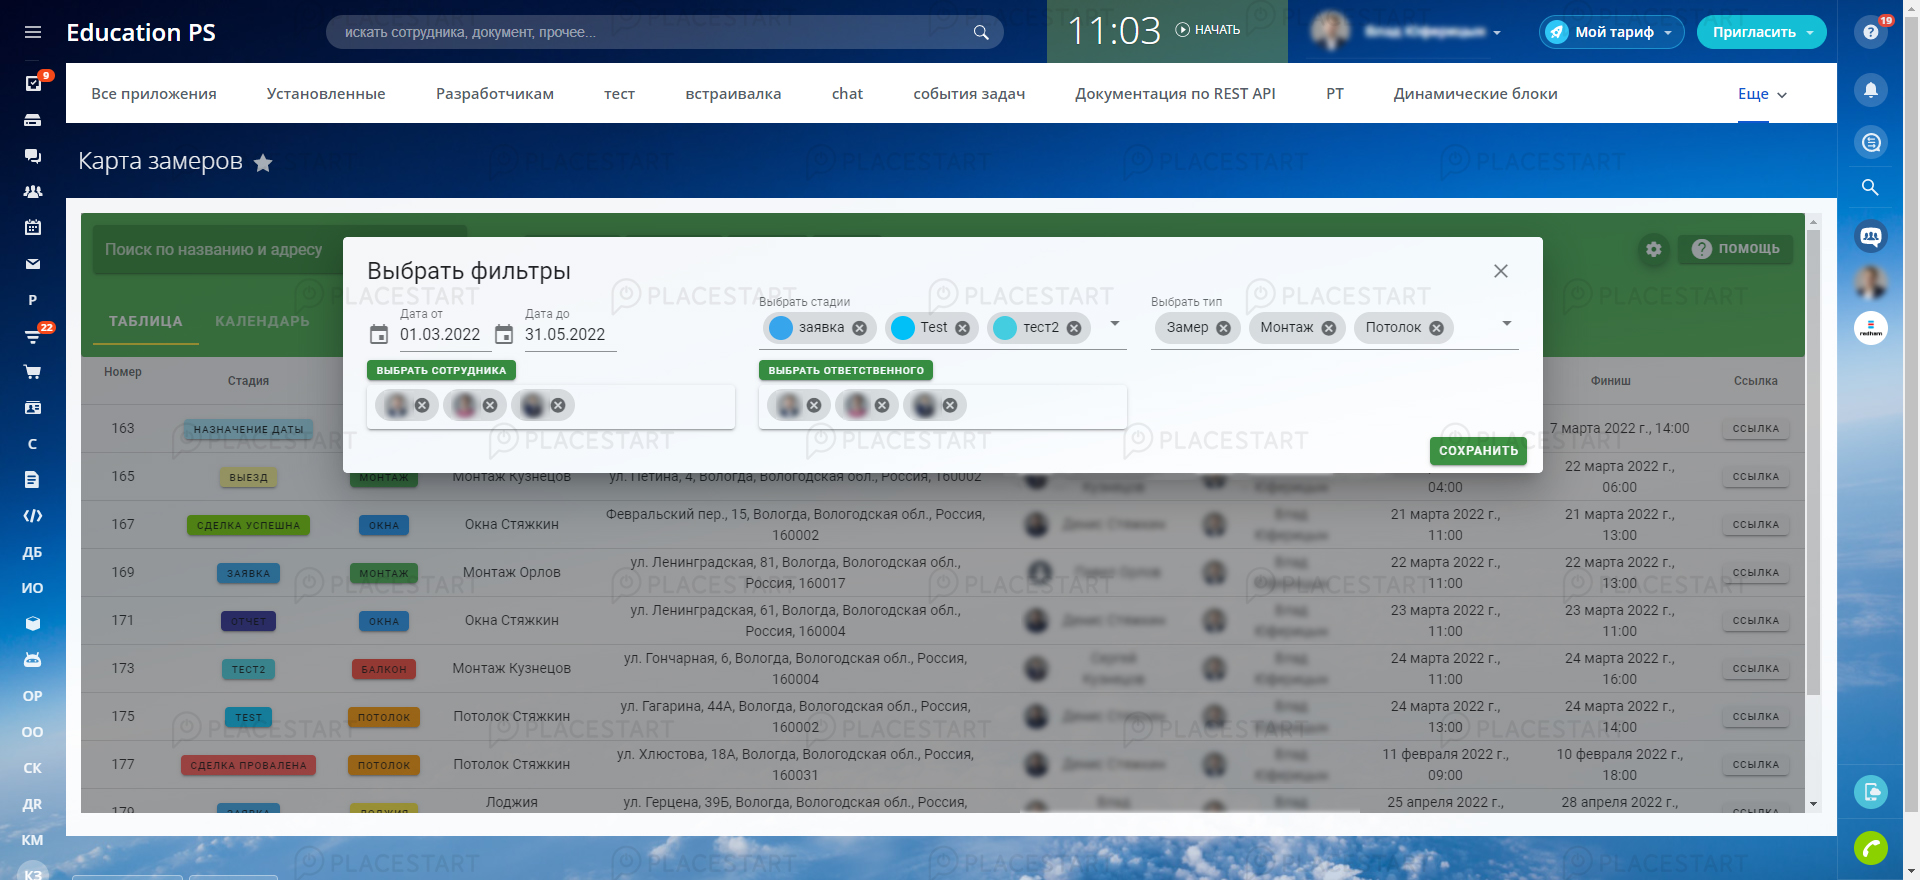
Task: Expand the "Выбрать тип" dropdown arrow
Action: tap(1506, 324)
